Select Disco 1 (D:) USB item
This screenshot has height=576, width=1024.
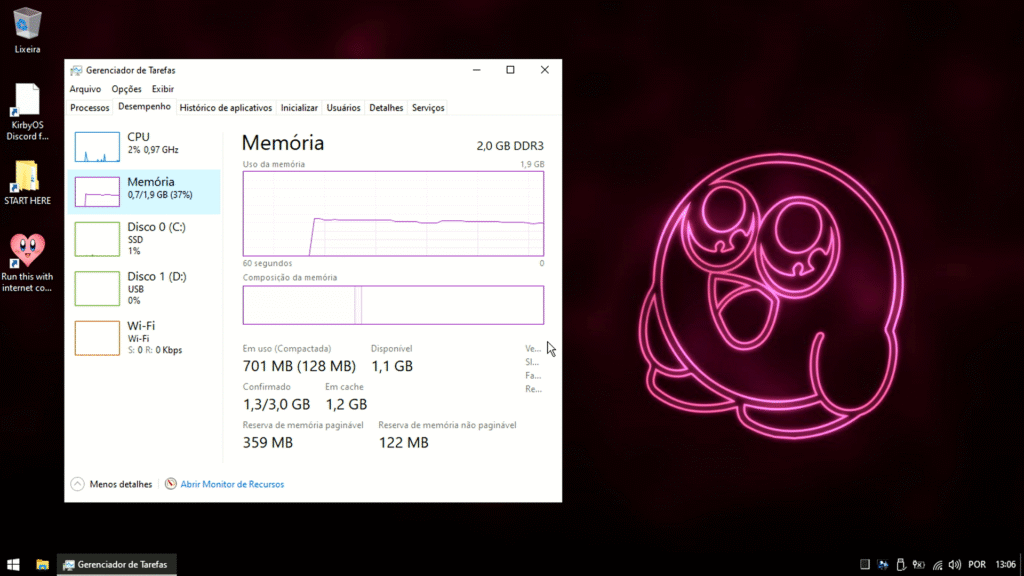[x=144, y=288]
